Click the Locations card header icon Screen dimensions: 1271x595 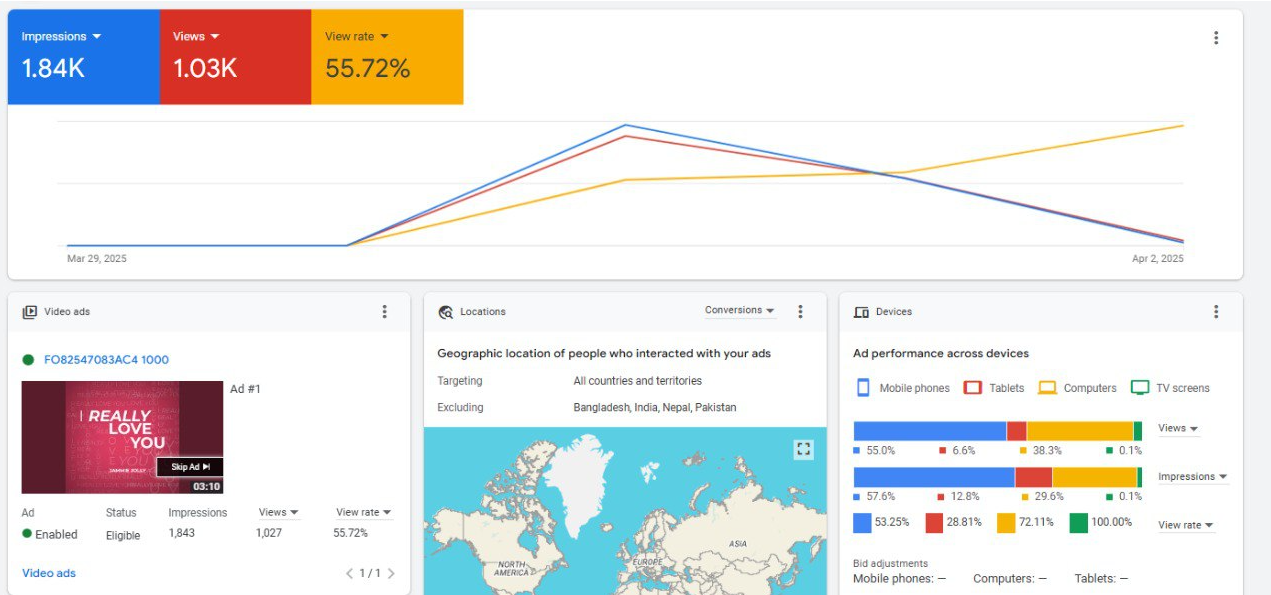coord(446,312)
